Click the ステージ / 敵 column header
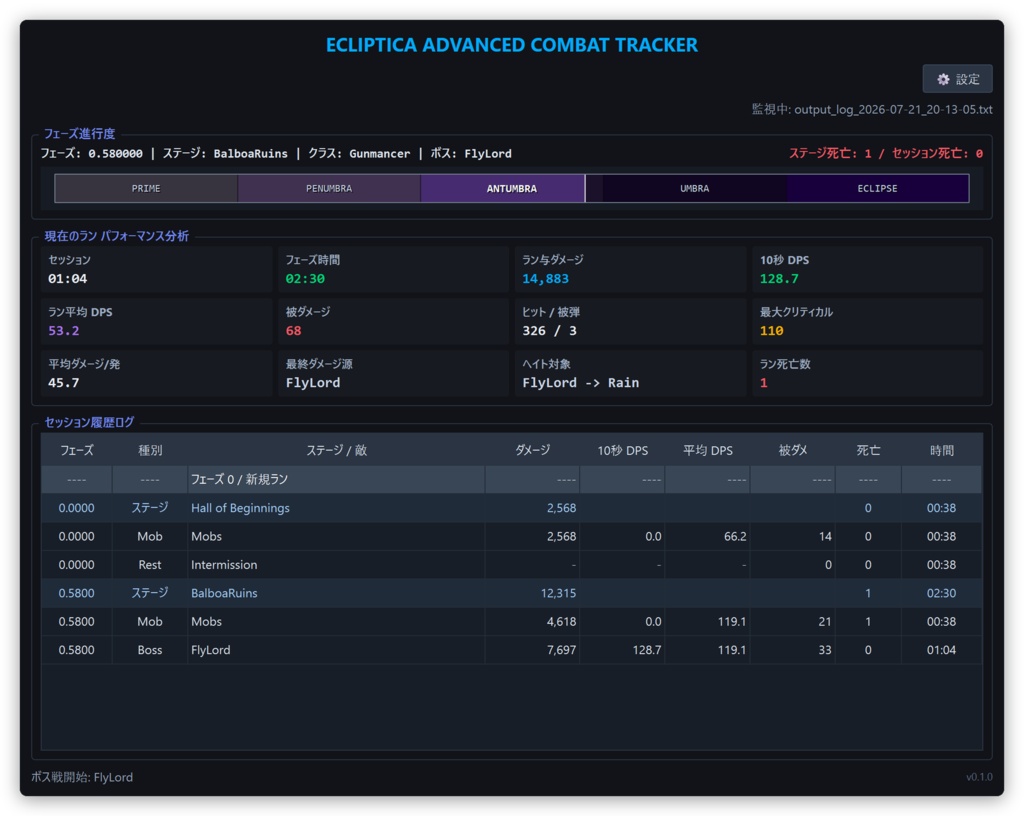The image size is (1024, 816). (336, 450)
